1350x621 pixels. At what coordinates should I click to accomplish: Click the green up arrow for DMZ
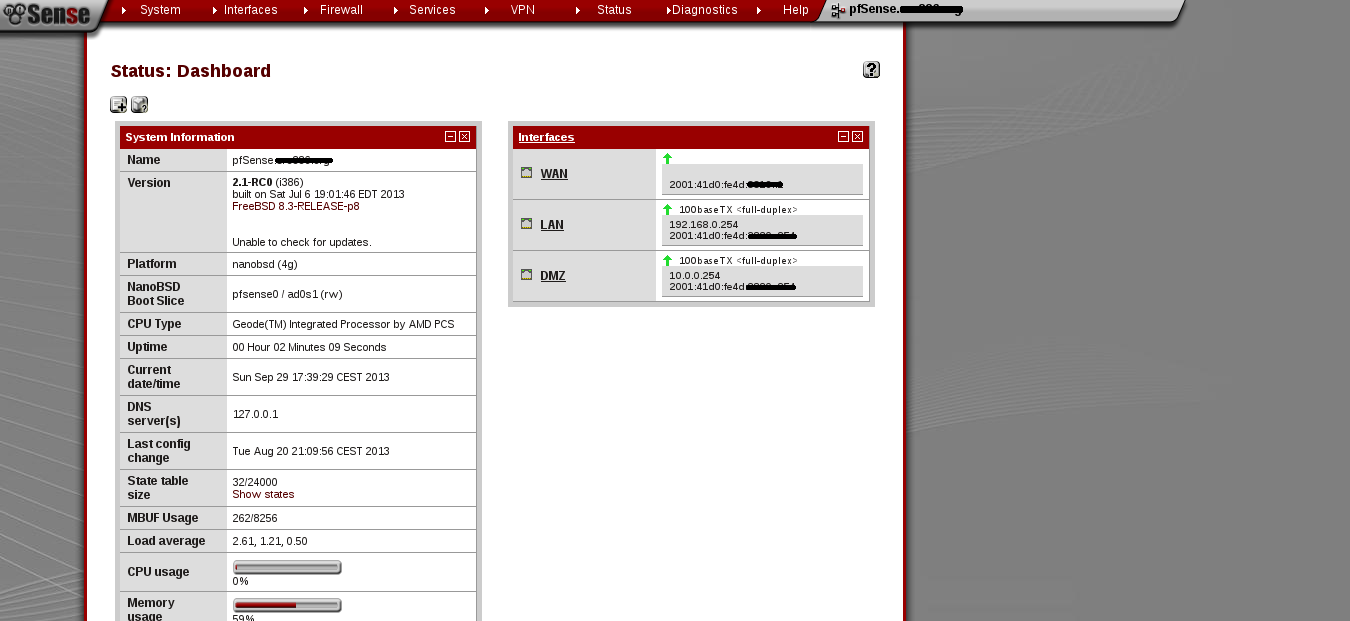click(667, 260)
